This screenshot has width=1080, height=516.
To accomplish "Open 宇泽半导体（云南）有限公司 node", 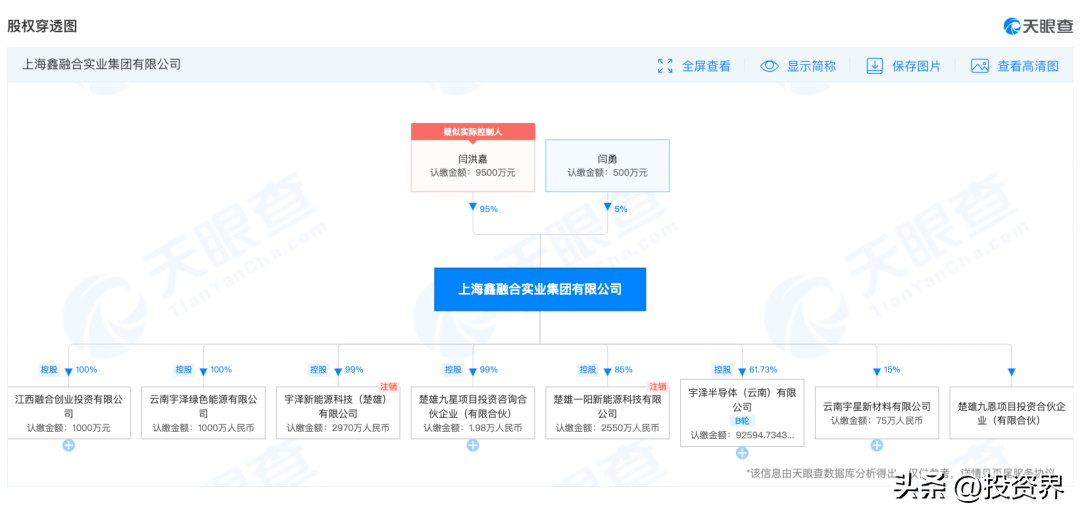I will coord(742,412).
